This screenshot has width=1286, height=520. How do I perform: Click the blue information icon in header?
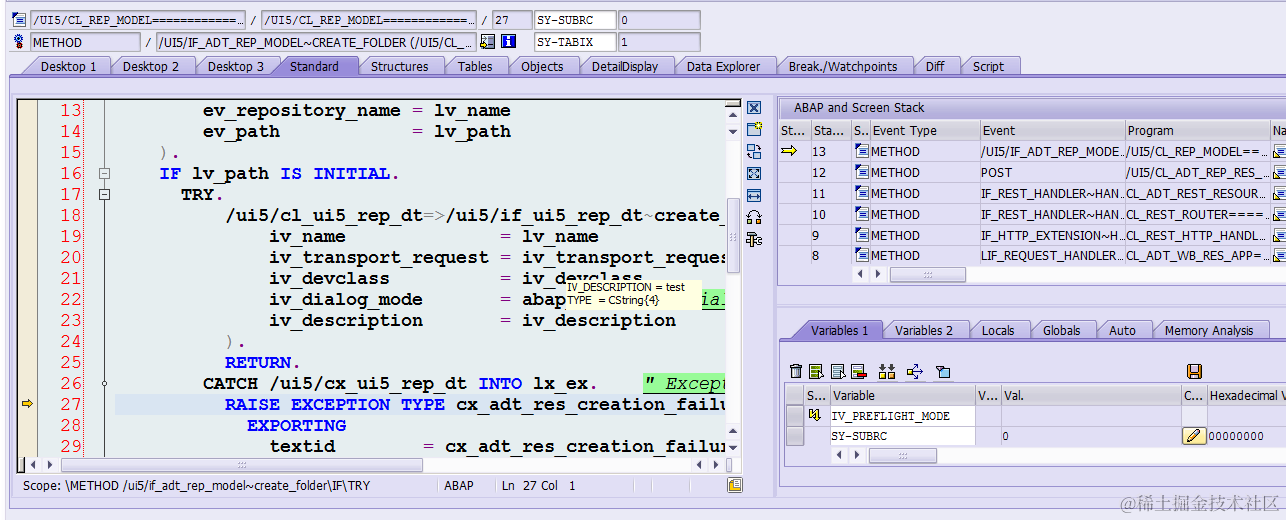coord(508,42)
